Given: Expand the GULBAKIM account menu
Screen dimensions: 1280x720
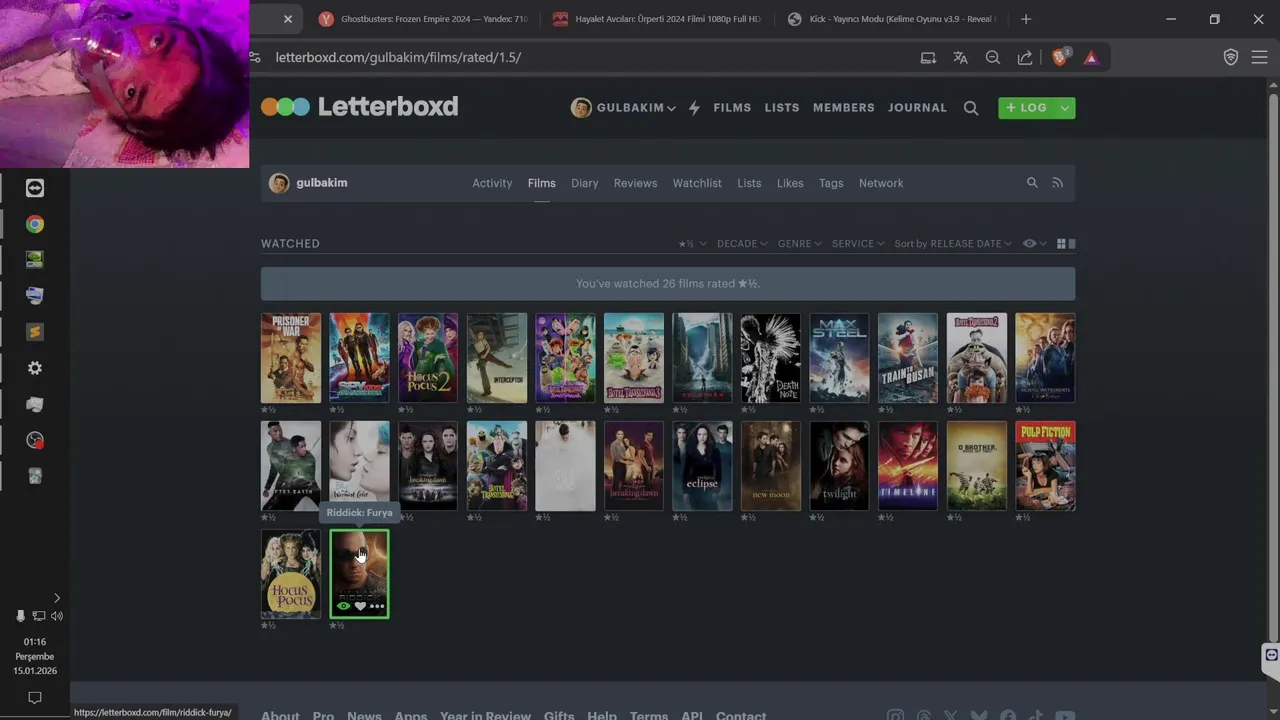Looking at the screenshot, I should [623, 108].
